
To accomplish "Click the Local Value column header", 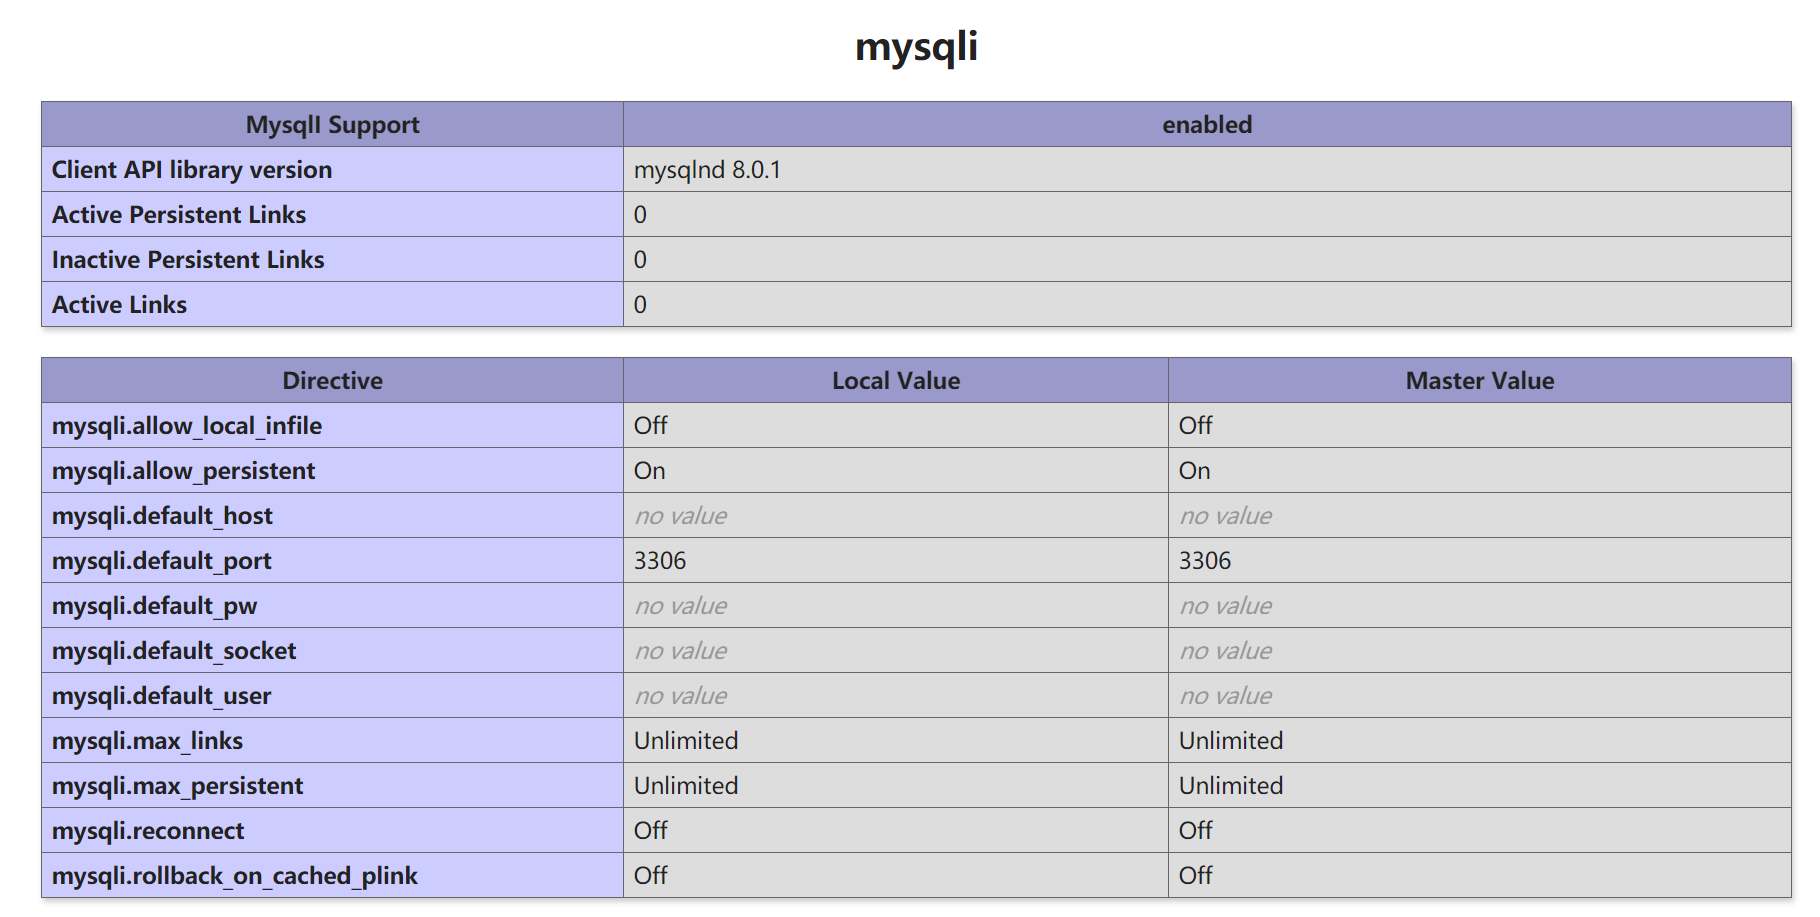I will pos(895,381).
